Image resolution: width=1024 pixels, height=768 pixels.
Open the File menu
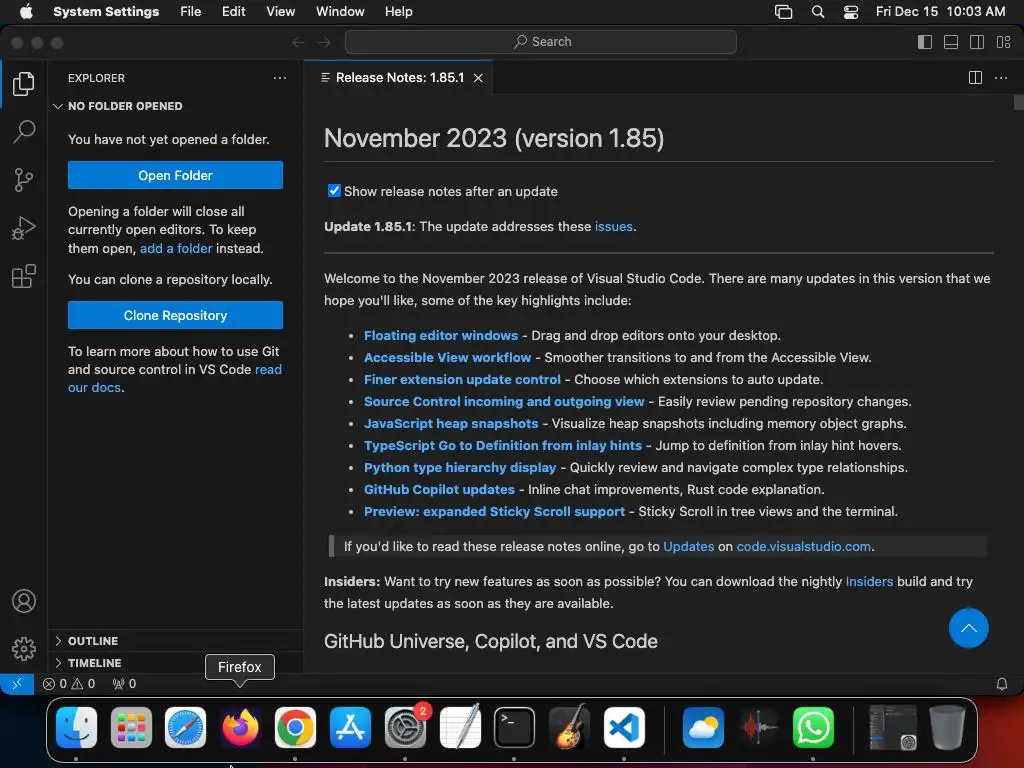click(x=191, y=12)
